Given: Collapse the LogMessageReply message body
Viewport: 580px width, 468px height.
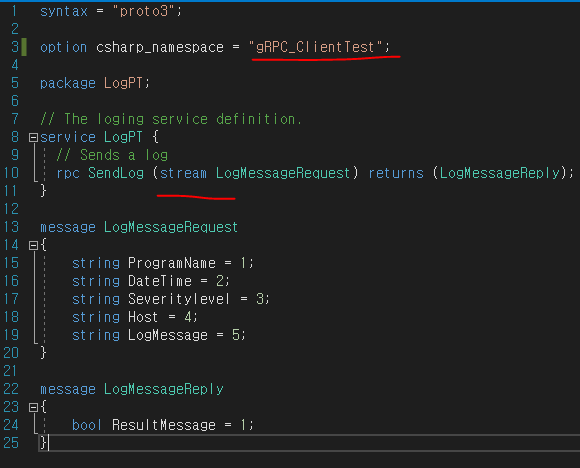Looking at the screenshot, I should point(33,408).
